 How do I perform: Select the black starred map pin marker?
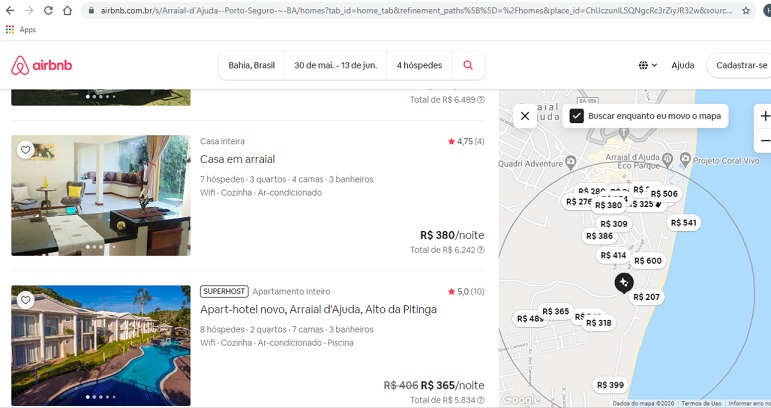[624, 283]
